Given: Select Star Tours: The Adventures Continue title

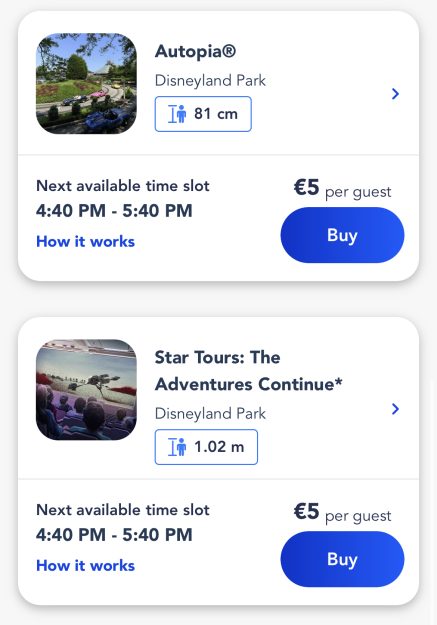Looking at the screenshot, I should [x=248, y=371].
